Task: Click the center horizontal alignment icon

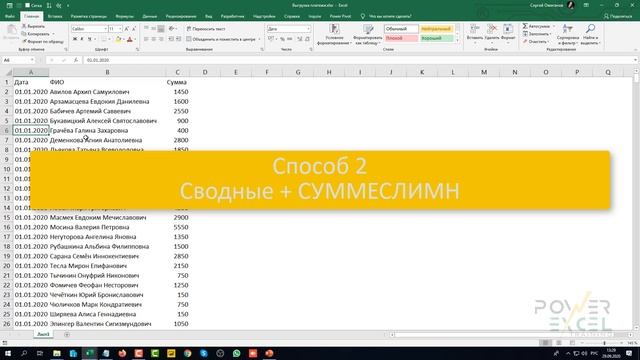Action: pyautogui.click(x=153, y=39)
